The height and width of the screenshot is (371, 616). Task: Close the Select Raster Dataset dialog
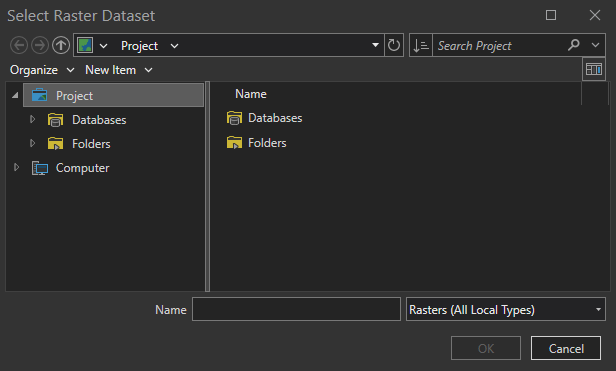tap(595, 15)
